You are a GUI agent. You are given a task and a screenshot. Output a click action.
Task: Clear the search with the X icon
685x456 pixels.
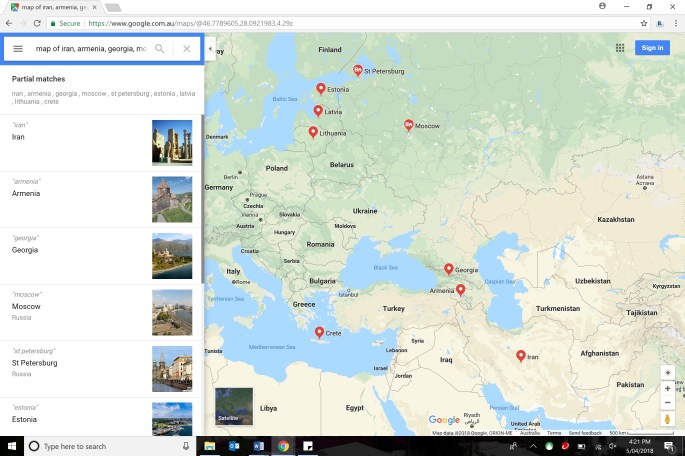point(187,48)
